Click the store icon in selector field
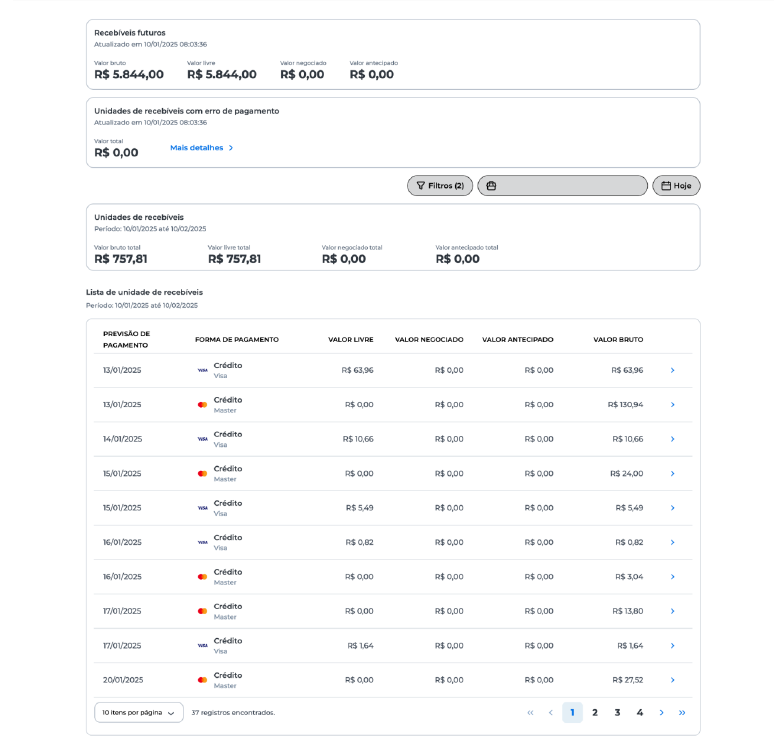 coord(491,186)
